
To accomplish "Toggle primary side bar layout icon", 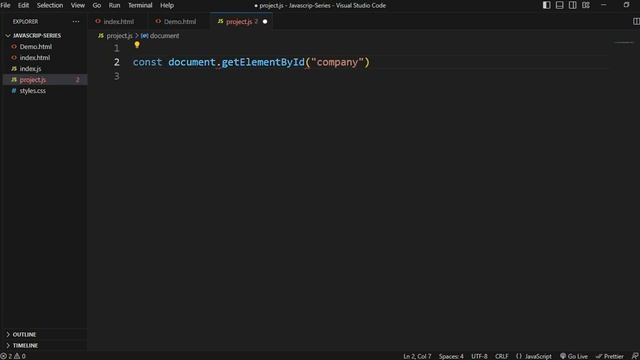I will pos(547,5).
